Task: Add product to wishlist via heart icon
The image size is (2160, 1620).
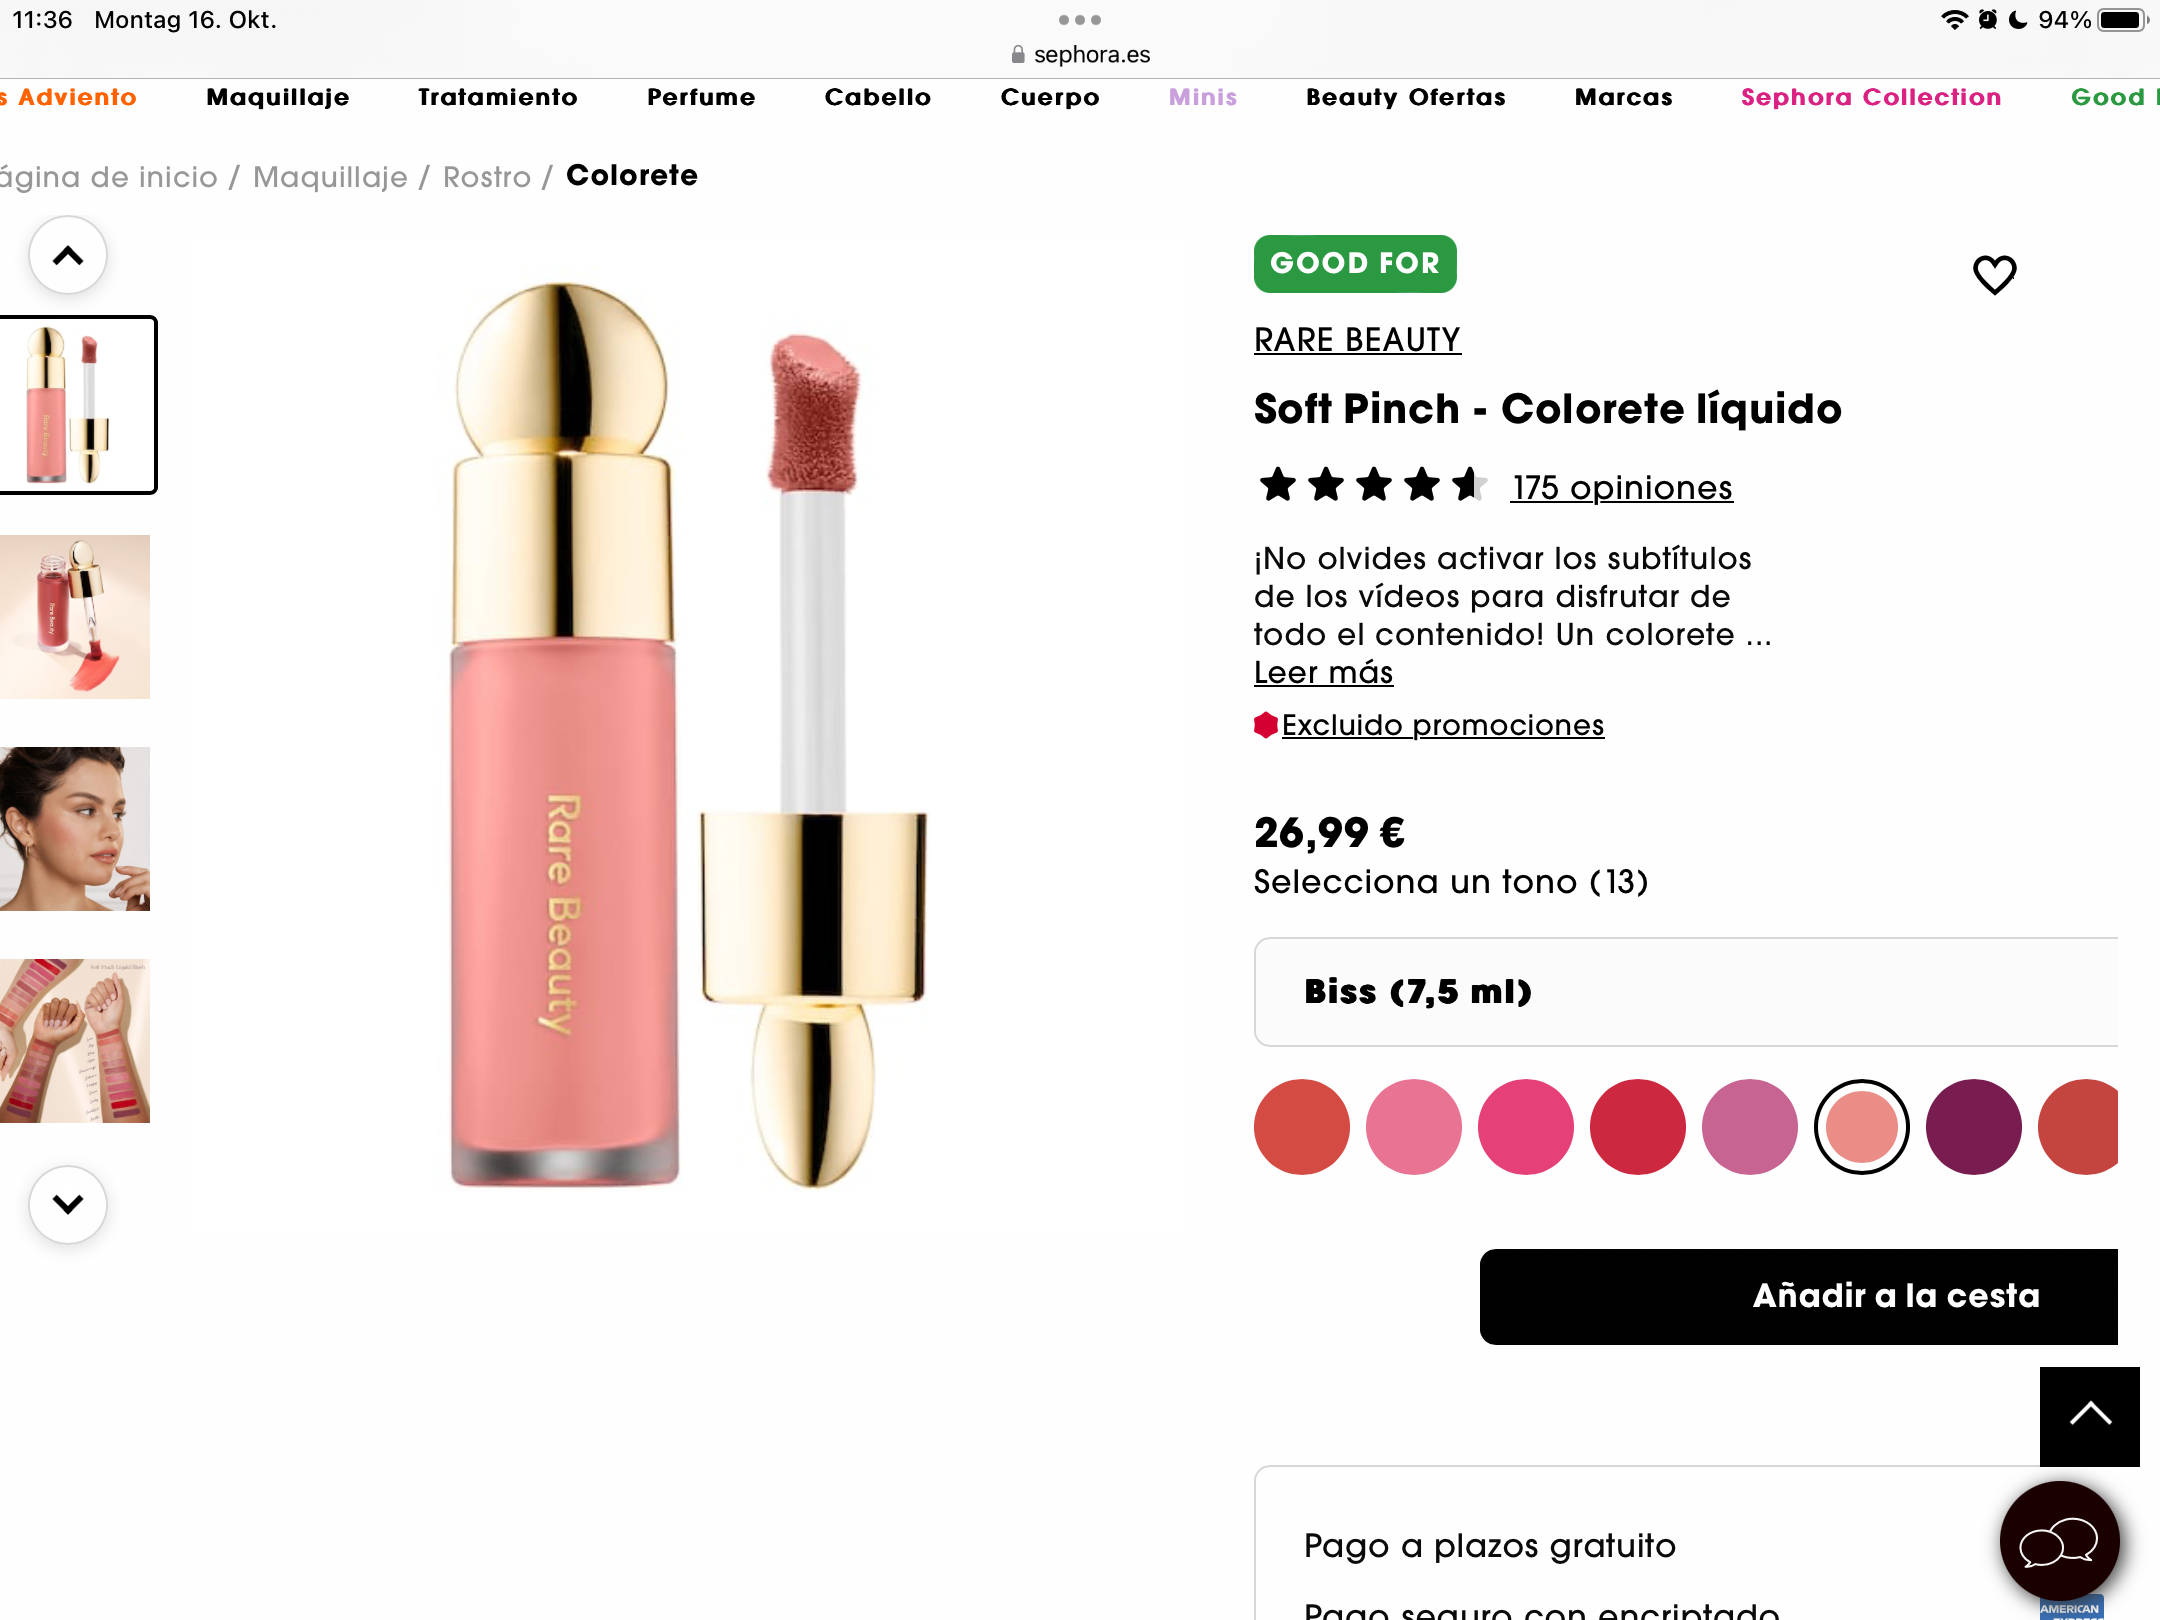Action: [x=1994, y=274]
